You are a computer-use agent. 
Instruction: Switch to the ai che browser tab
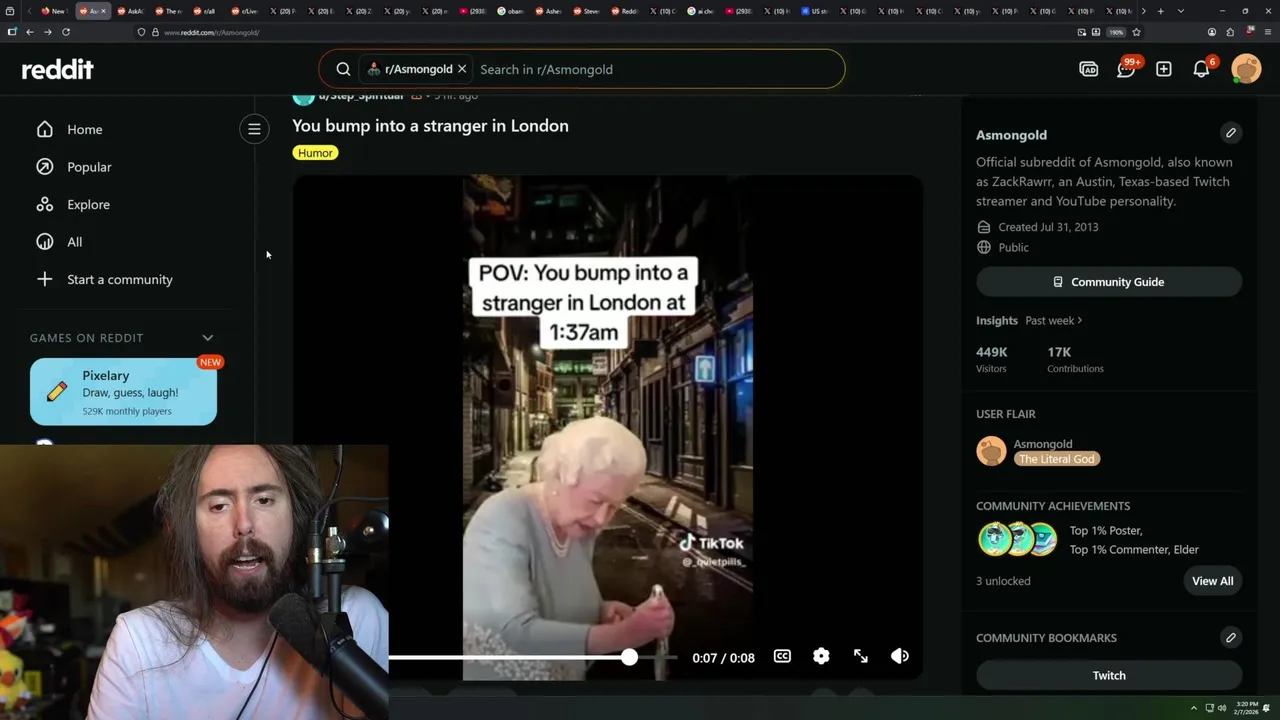pos(701,11)
